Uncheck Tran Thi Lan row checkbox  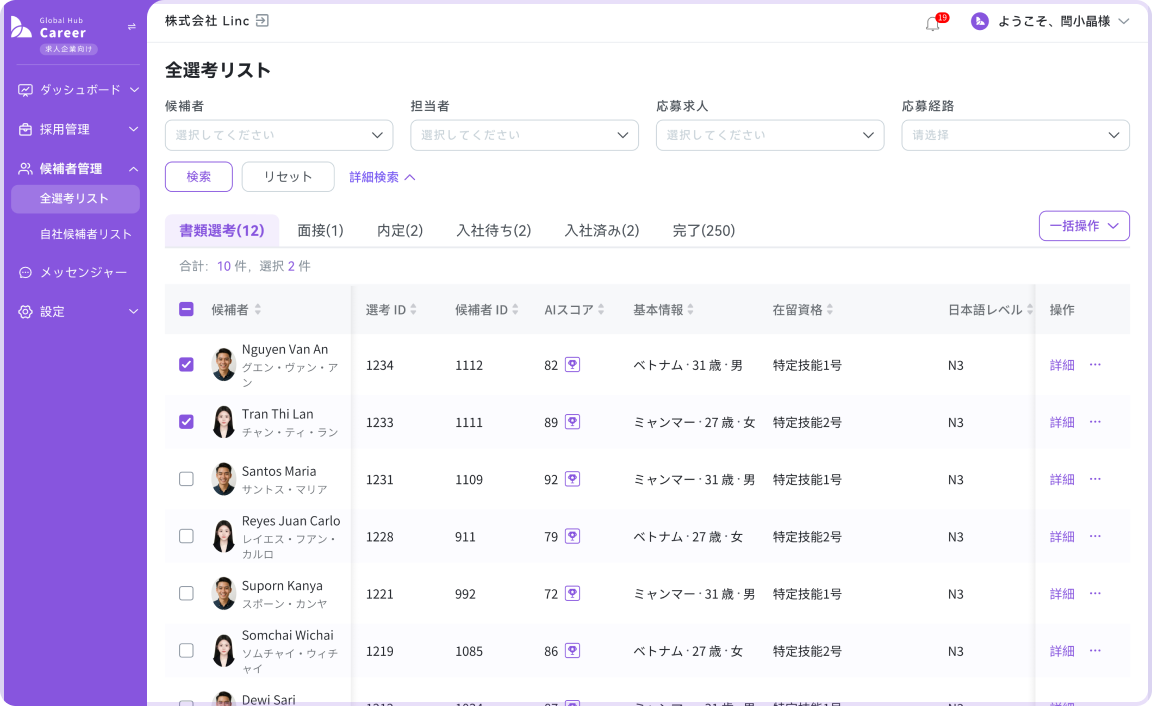pos(187,422)
